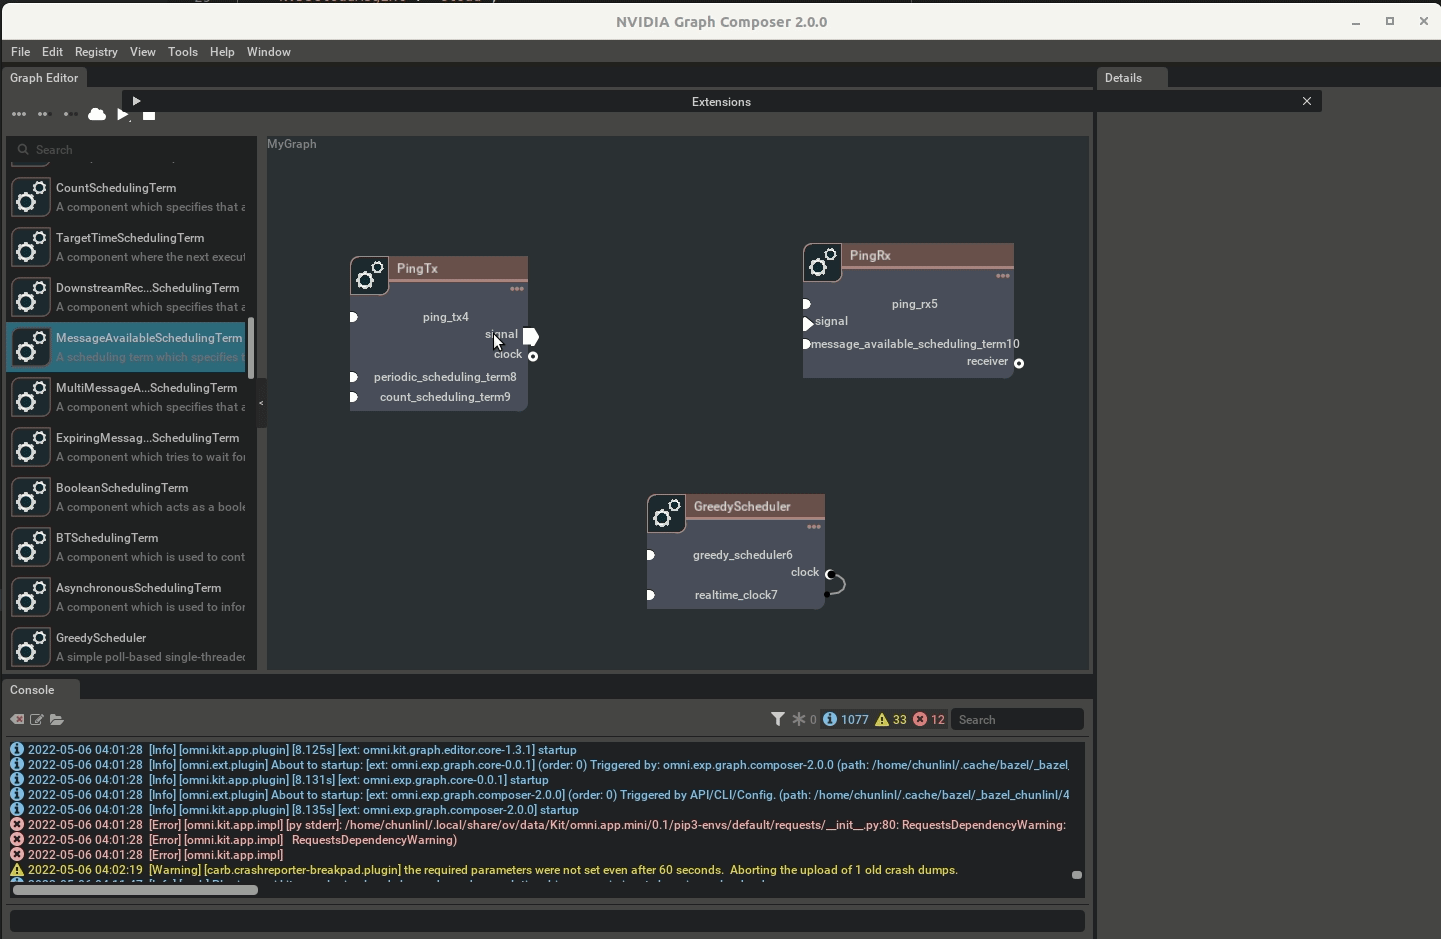Click the console edit log icon

(37, 720)
